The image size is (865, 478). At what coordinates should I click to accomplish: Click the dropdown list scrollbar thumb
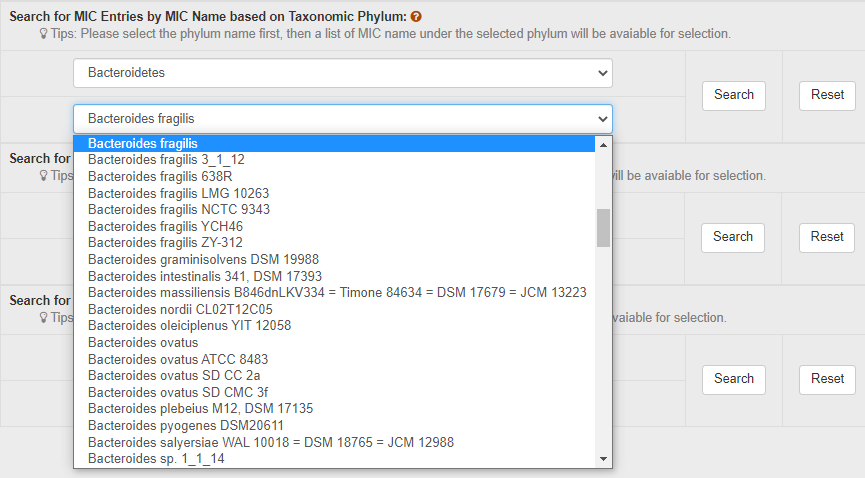[603, 227]
